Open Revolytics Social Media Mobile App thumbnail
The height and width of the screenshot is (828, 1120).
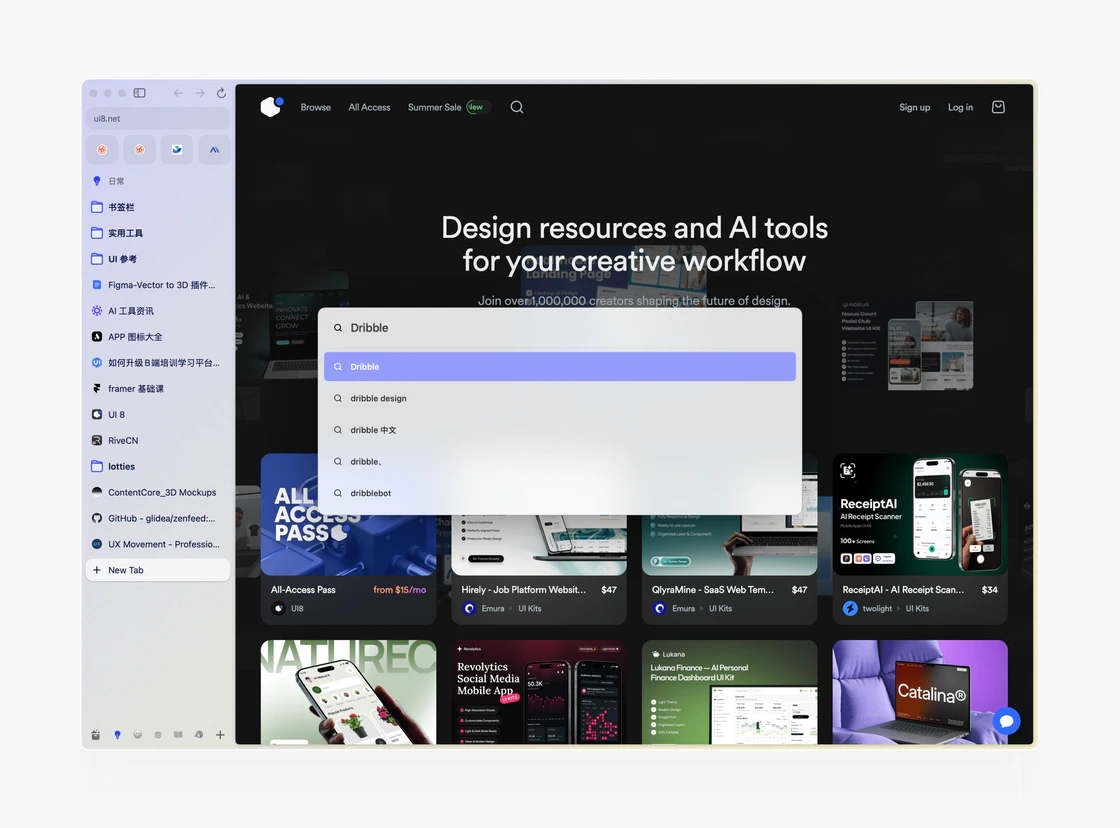539,692
